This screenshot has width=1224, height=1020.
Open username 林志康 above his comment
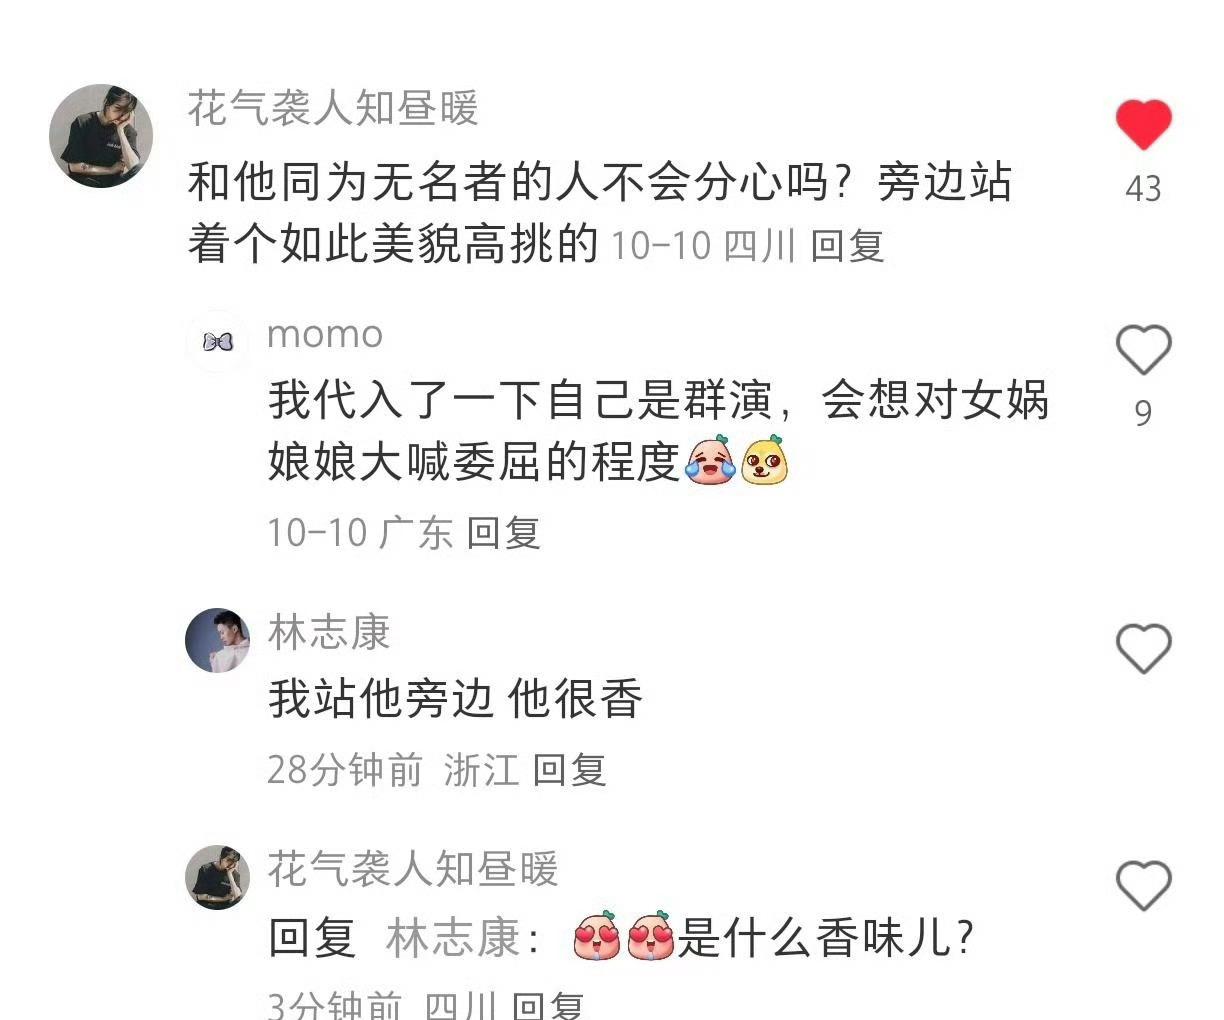click(x=329, y=633)
